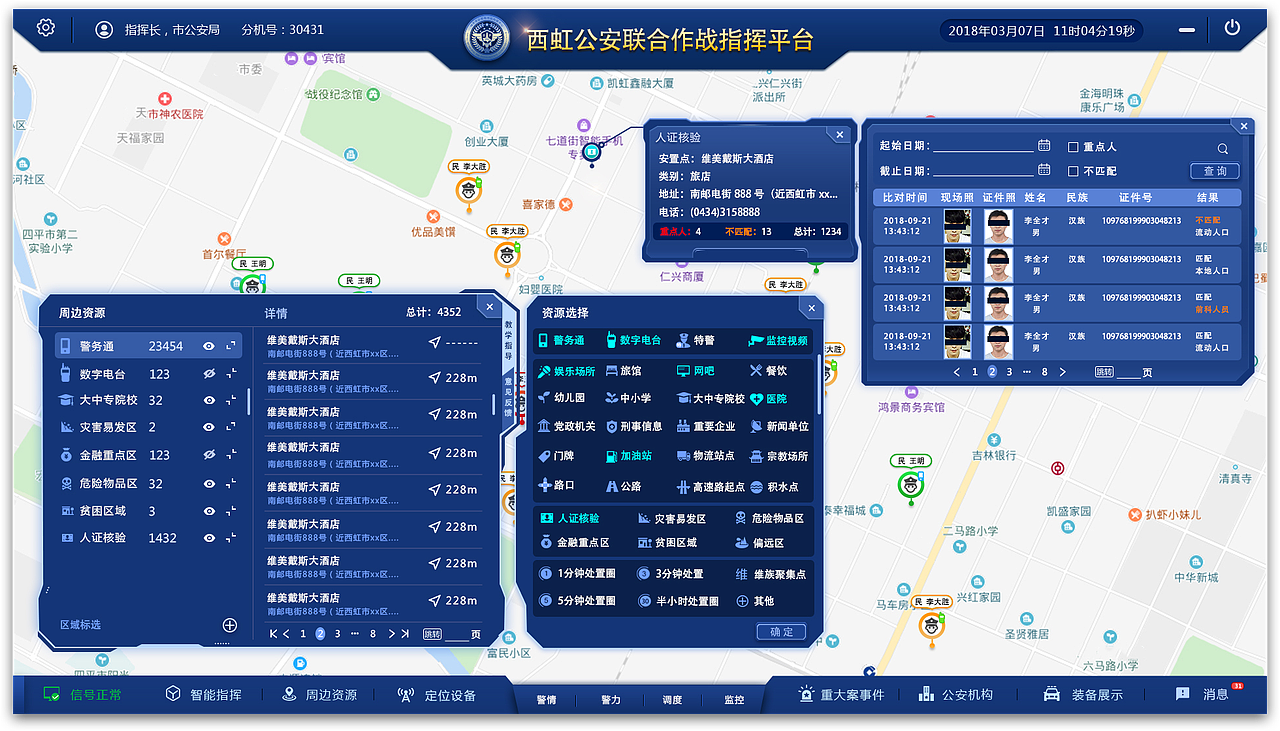Hide 人证核验 using its eye toggle
Image resolution: width=1280 pixels, height=731 pixels.
point(208,538)
